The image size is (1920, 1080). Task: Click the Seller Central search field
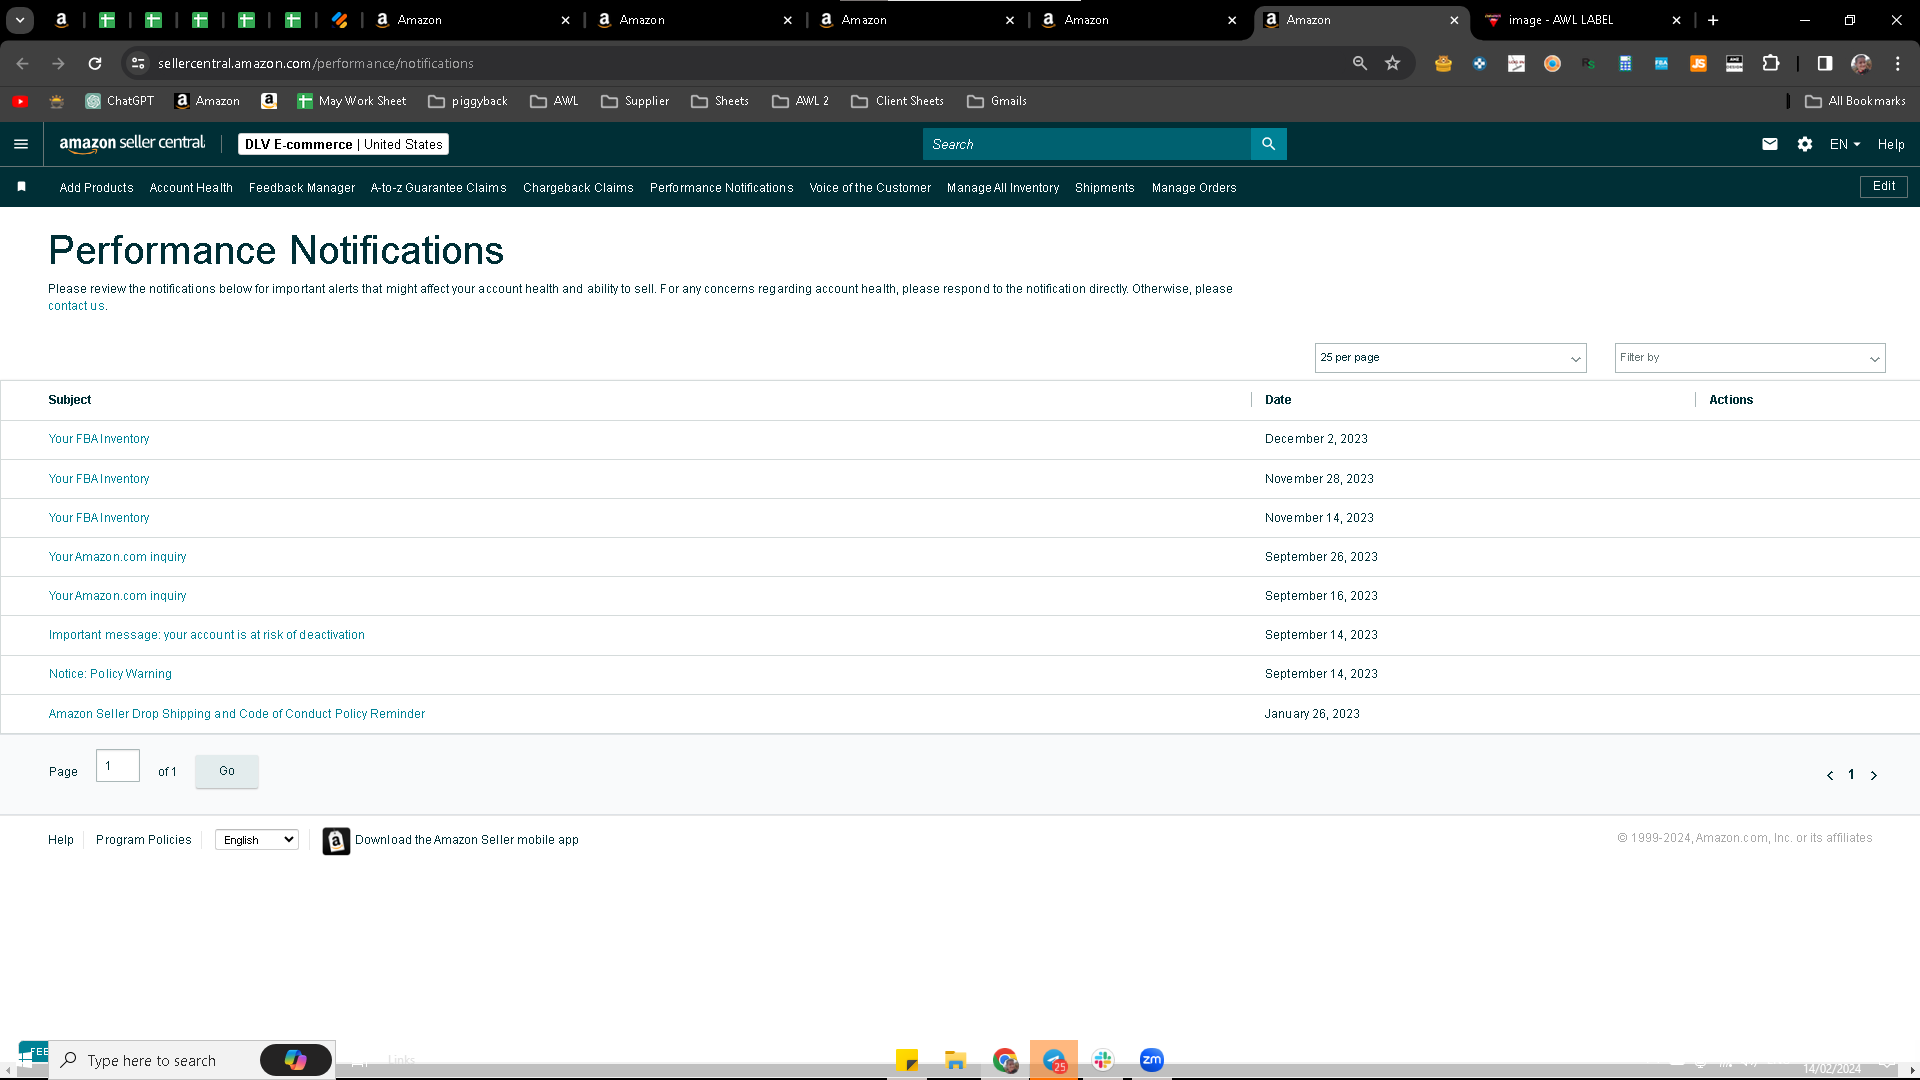pos(1086,144)
